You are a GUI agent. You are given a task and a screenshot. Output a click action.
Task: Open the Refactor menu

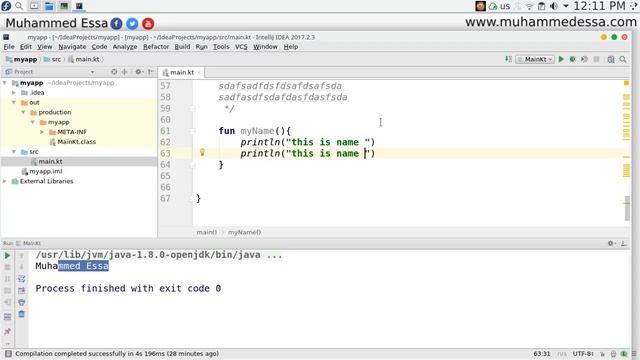[x=156, y=47]
